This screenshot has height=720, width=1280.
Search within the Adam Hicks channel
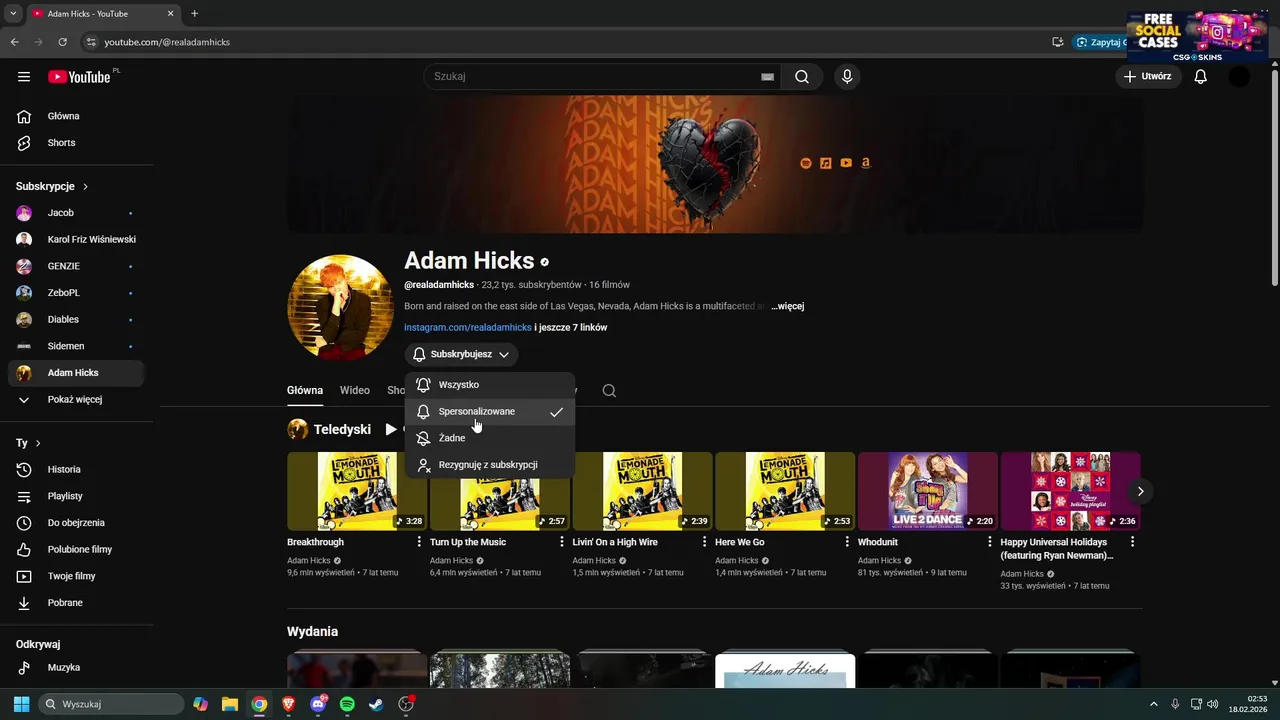(609, 391)
